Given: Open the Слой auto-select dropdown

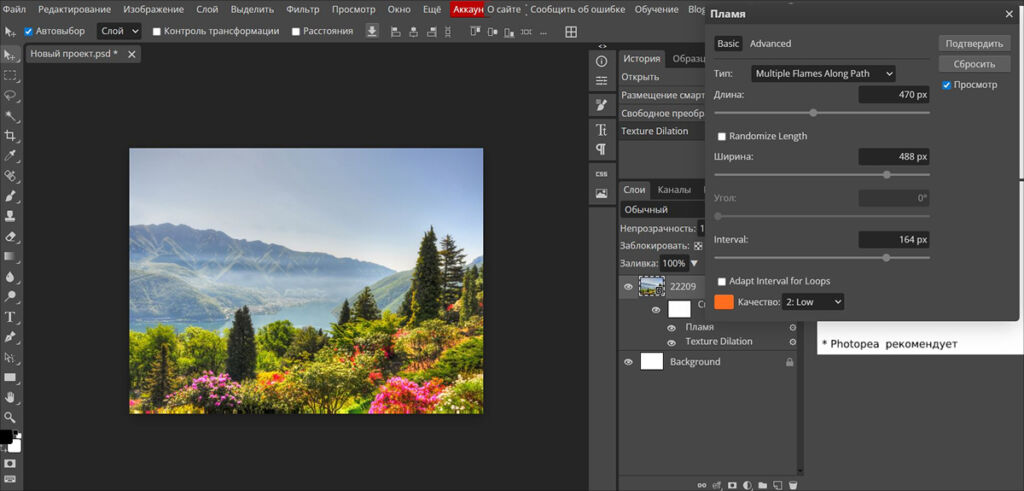Looking at the screenshot, I should click(x=119, y=31).
